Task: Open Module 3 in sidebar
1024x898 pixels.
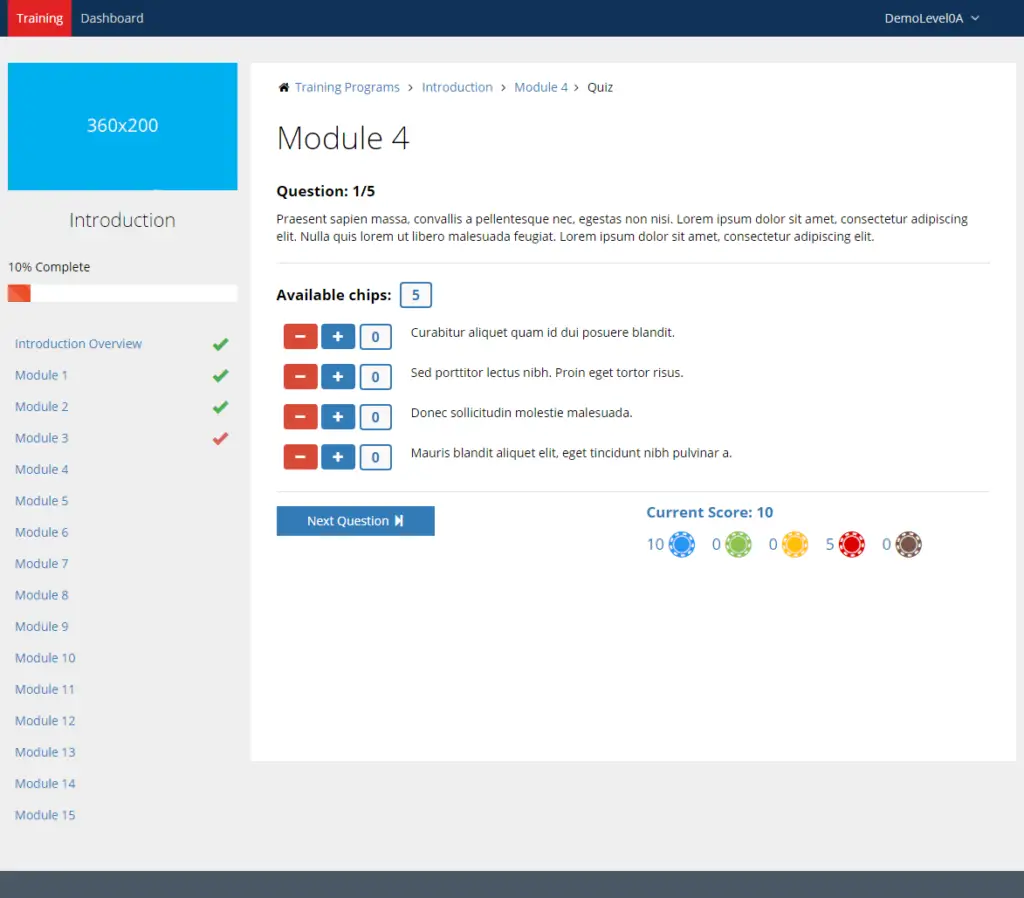Action: 41,438
